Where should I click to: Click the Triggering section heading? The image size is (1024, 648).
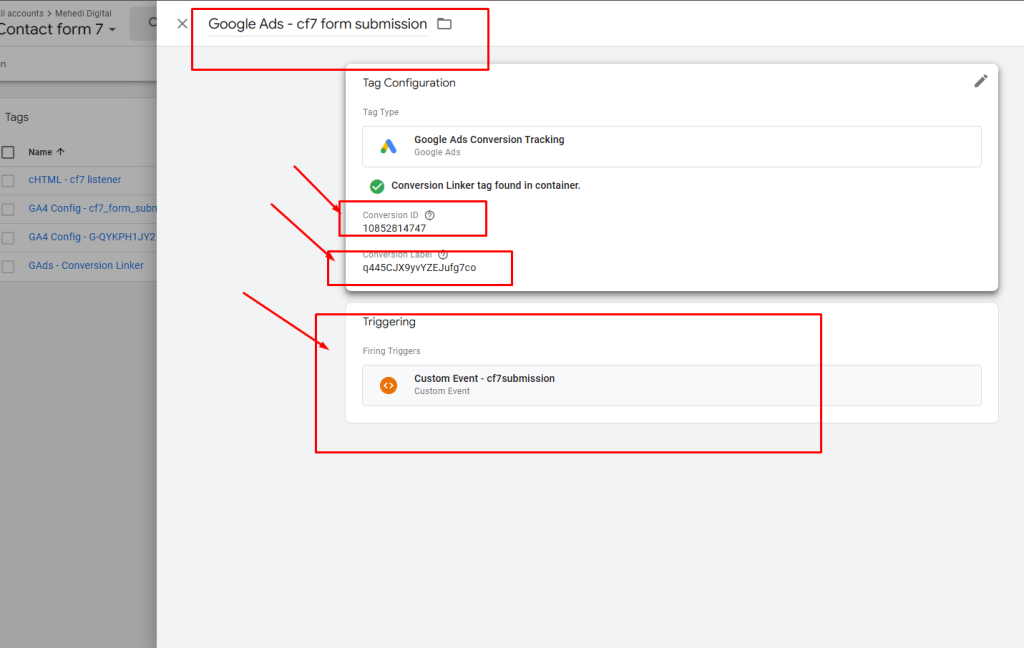click(x=389, y=322)
